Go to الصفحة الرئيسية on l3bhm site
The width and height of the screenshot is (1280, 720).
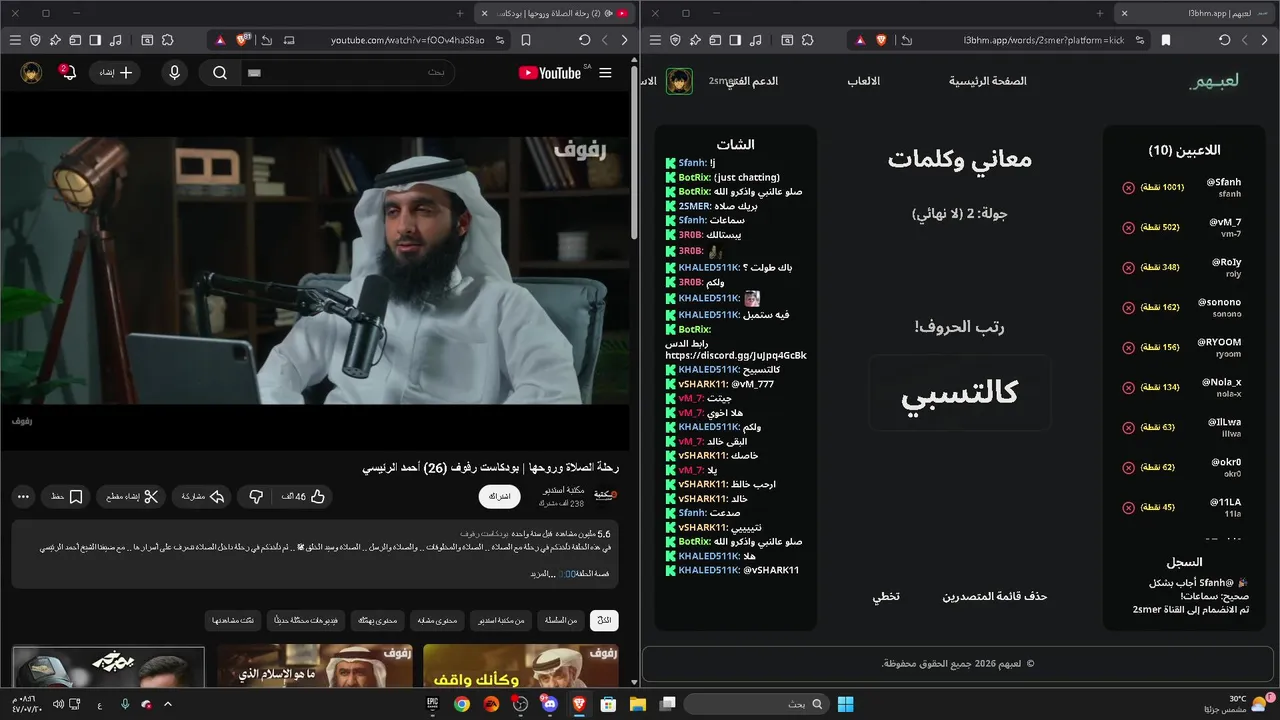988,81
